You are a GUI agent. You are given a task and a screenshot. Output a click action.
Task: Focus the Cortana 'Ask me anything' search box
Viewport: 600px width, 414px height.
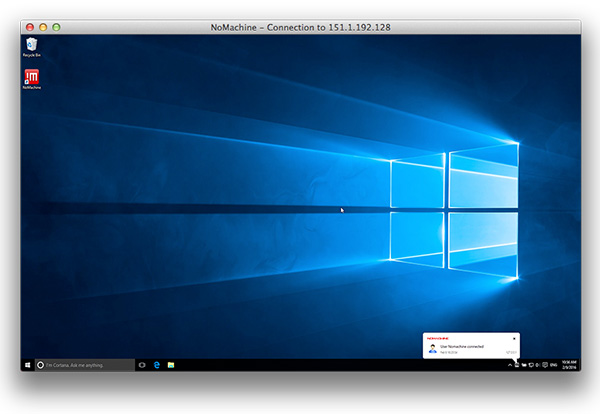click(85, 365)
